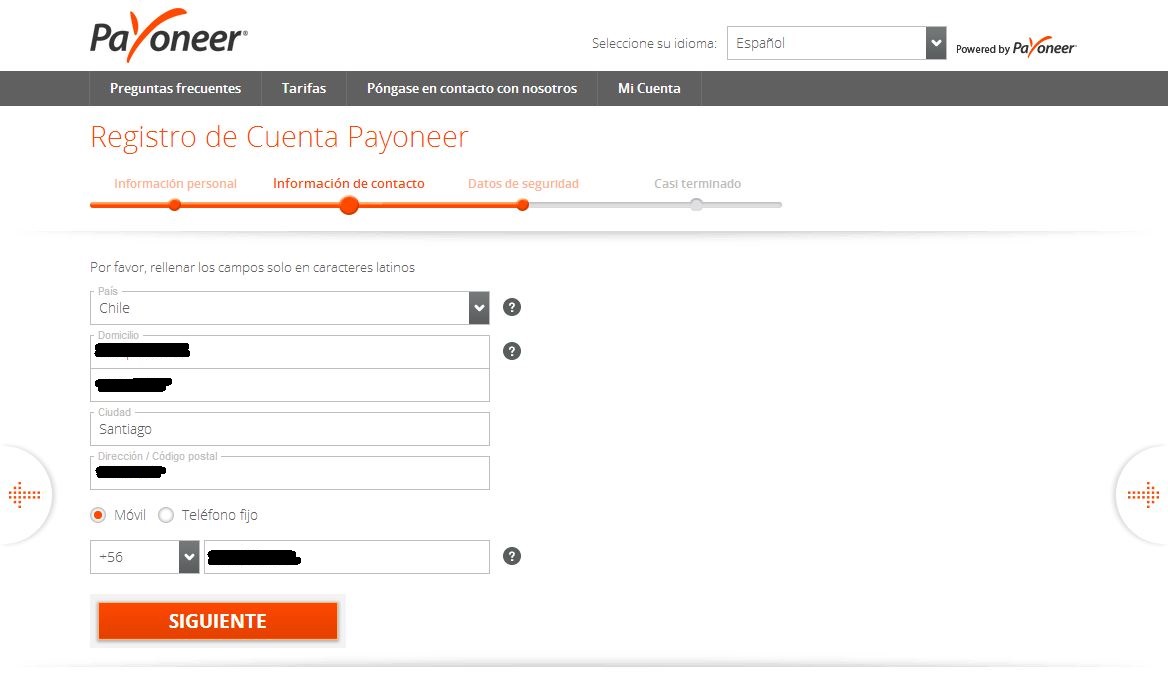Viewport: 1168px width, 685px height.
Task: Click the Datos de seguridad step dot
Action: pos(522,205)
